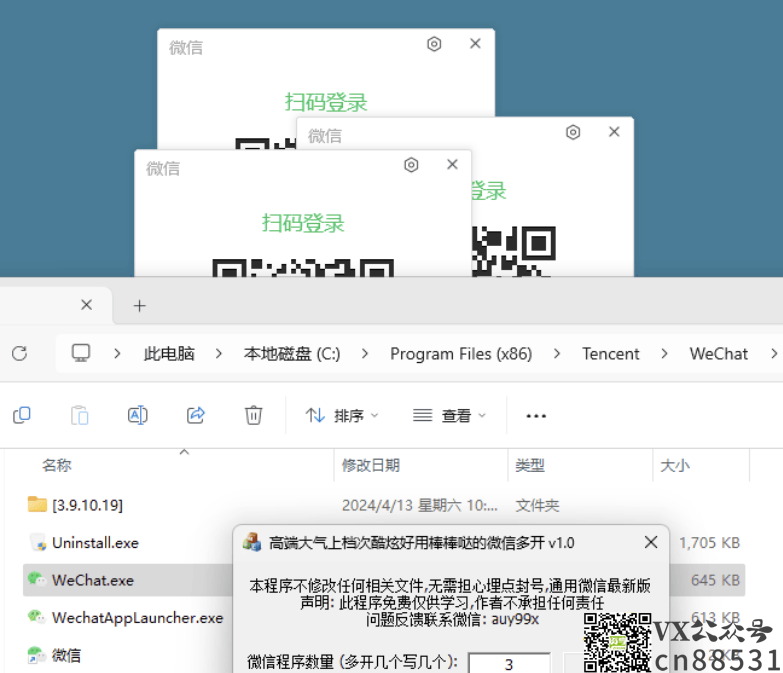This screenshot has width=783, height=673.
Task: Refresh the current folder view
Action: 19,353
